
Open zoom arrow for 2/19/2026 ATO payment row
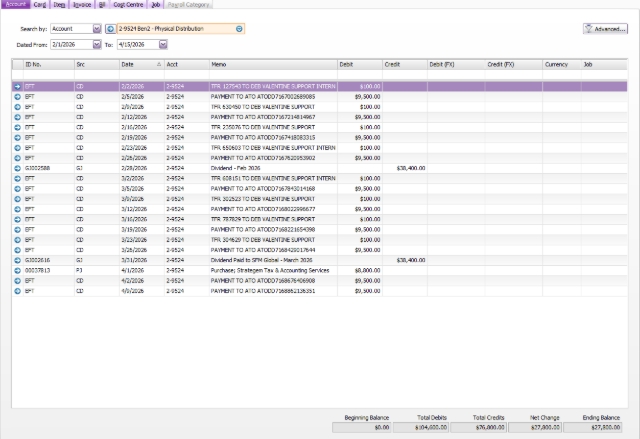coord(17,137)
